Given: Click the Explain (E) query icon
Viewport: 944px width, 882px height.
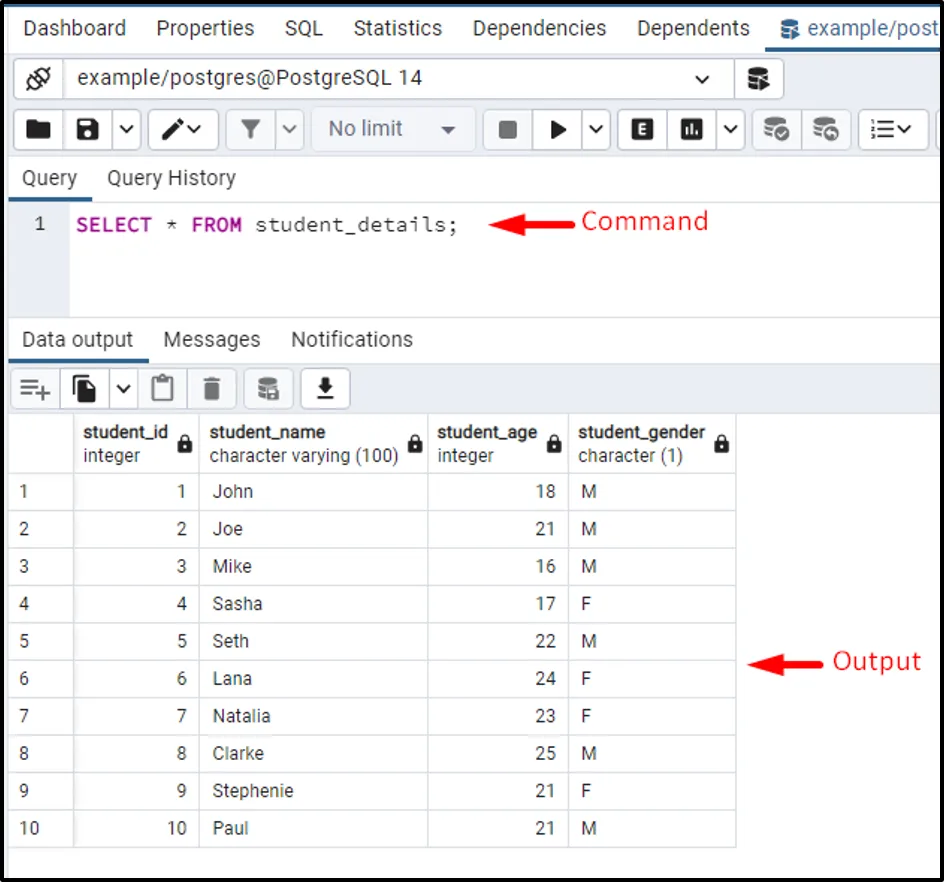Looking at the screenshot, I should tap(642, 129).
